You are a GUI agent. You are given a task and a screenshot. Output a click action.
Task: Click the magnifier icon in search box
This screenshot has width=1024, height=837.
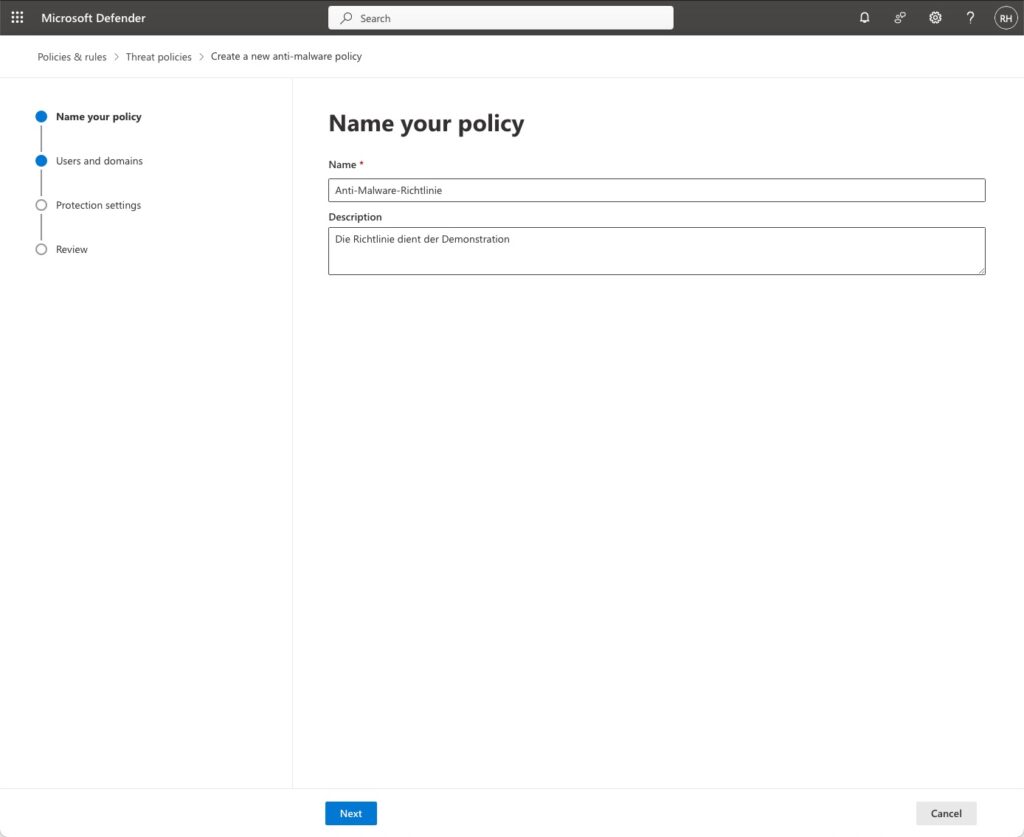click(x=346, y=18)
